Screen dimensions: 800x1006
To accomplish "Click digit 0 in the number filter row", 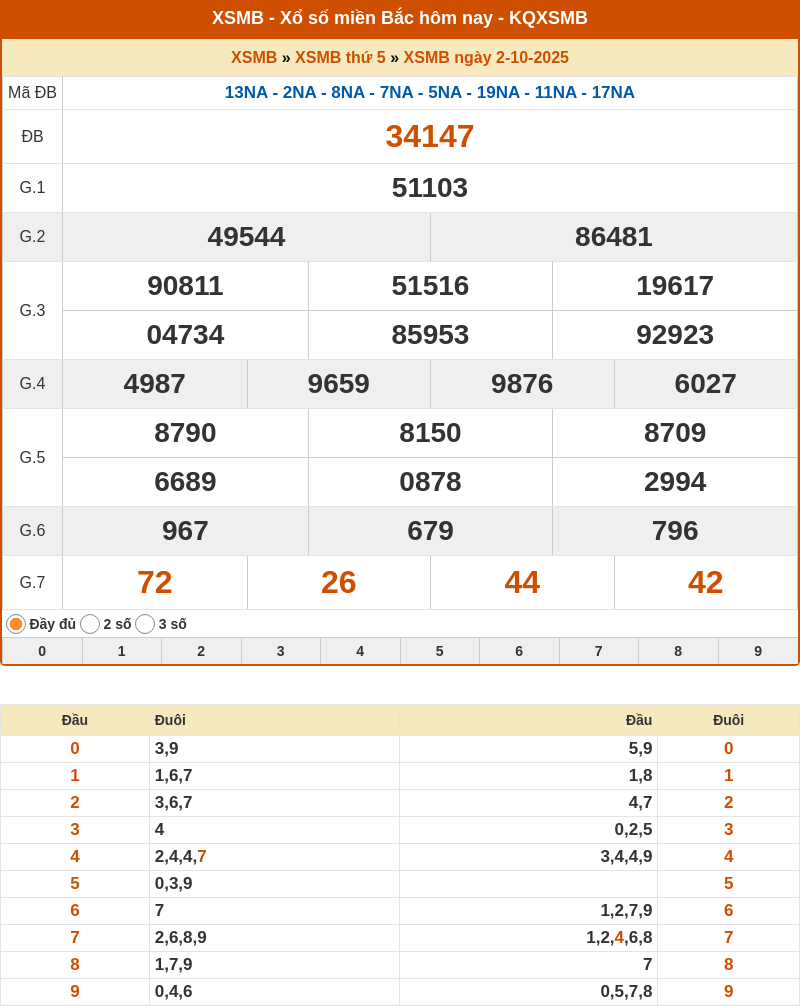I will click(42, 651).
